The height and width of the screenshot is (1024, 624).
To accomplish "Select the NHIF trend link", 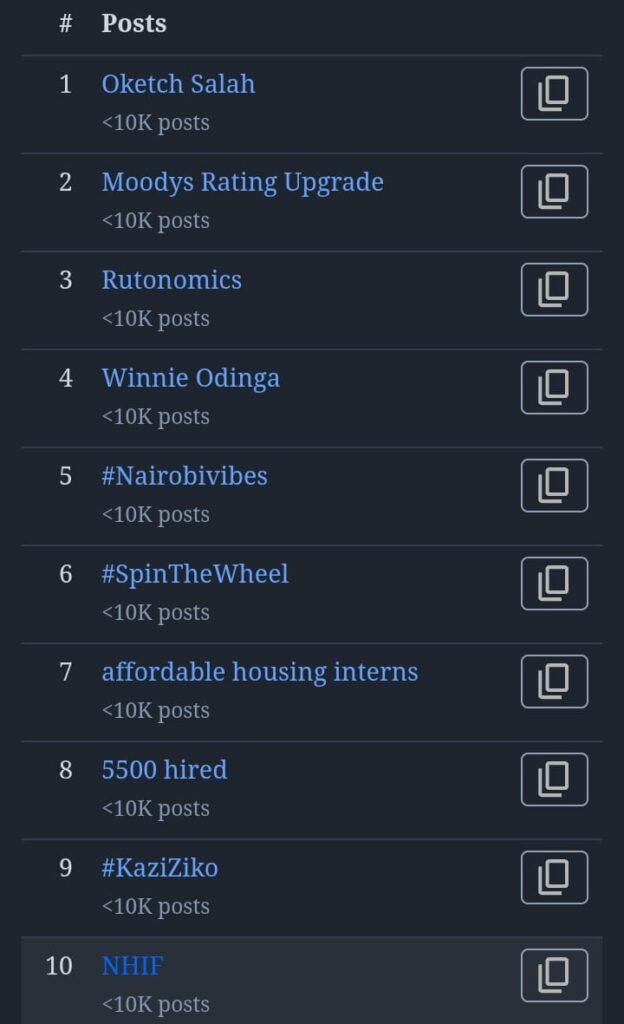I will click(x=132, y=966).
